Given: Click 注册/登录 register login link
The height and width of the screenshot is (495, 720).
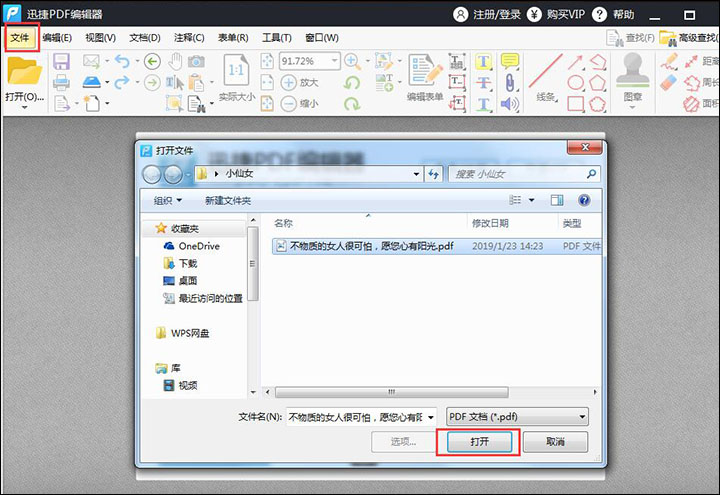Looking at the screenshot, I should pos(487,14).
